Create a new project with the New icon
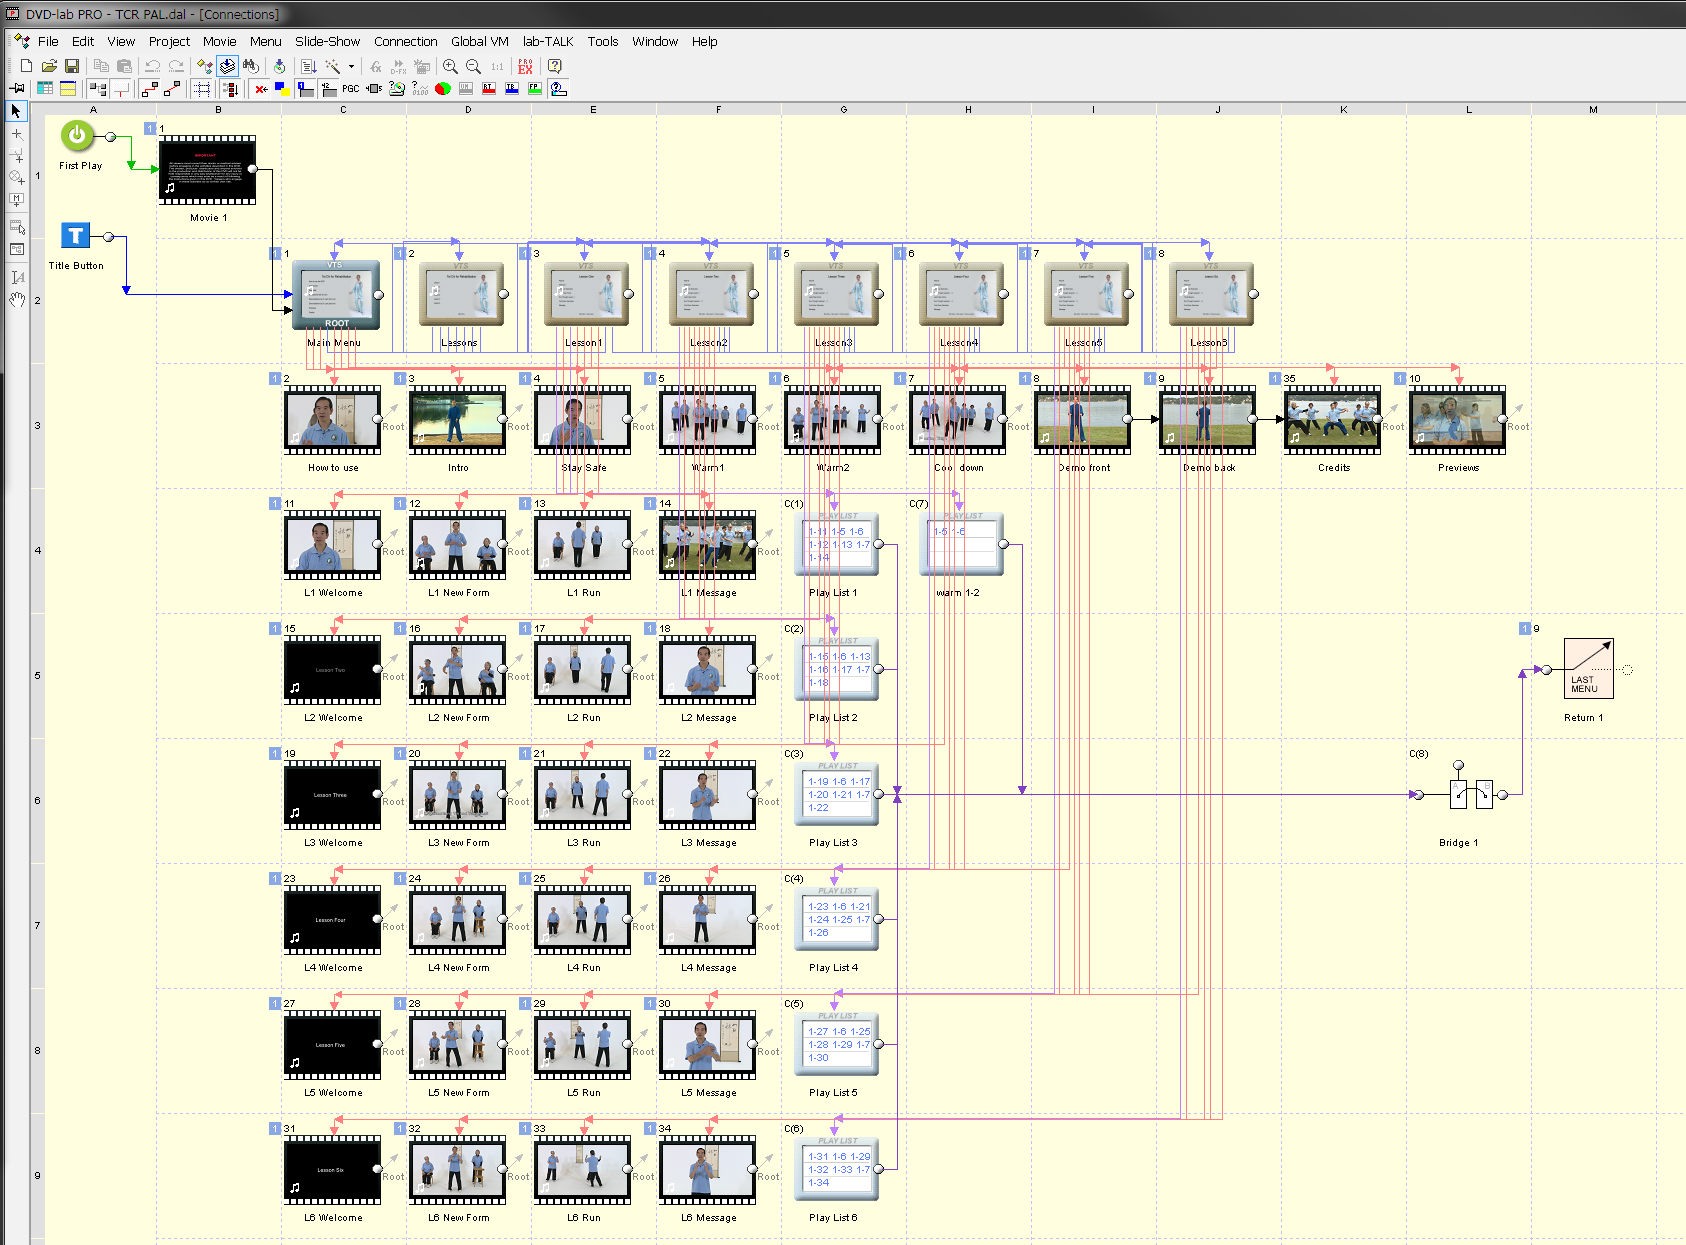 point(26,66)
